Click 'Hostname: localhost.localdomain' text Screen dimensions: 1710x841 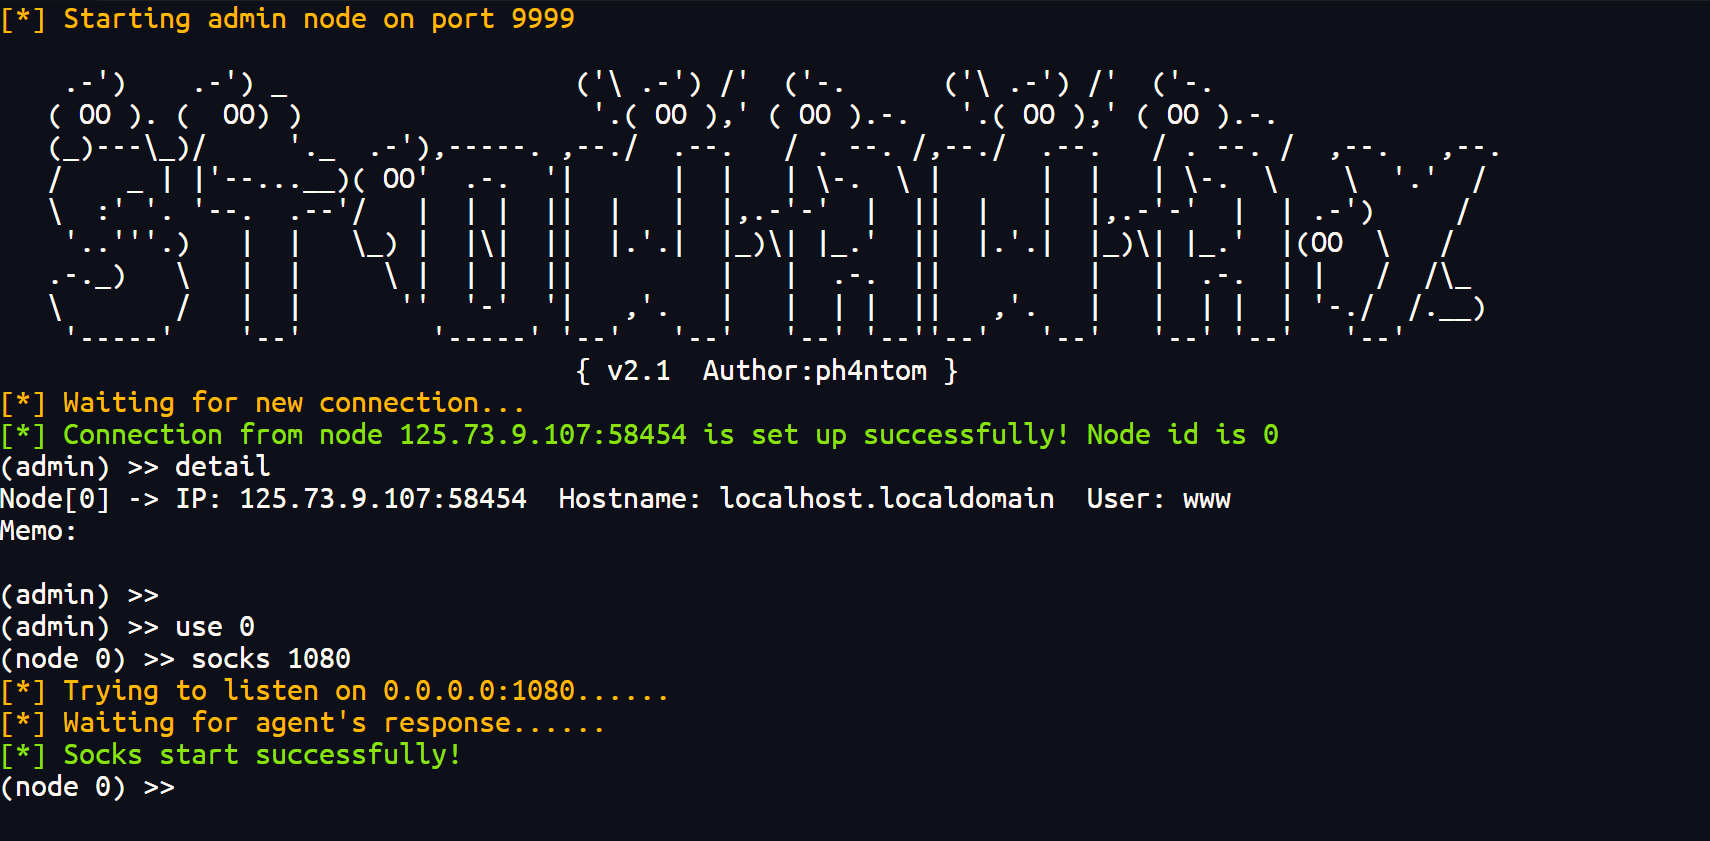pos(807,499)
